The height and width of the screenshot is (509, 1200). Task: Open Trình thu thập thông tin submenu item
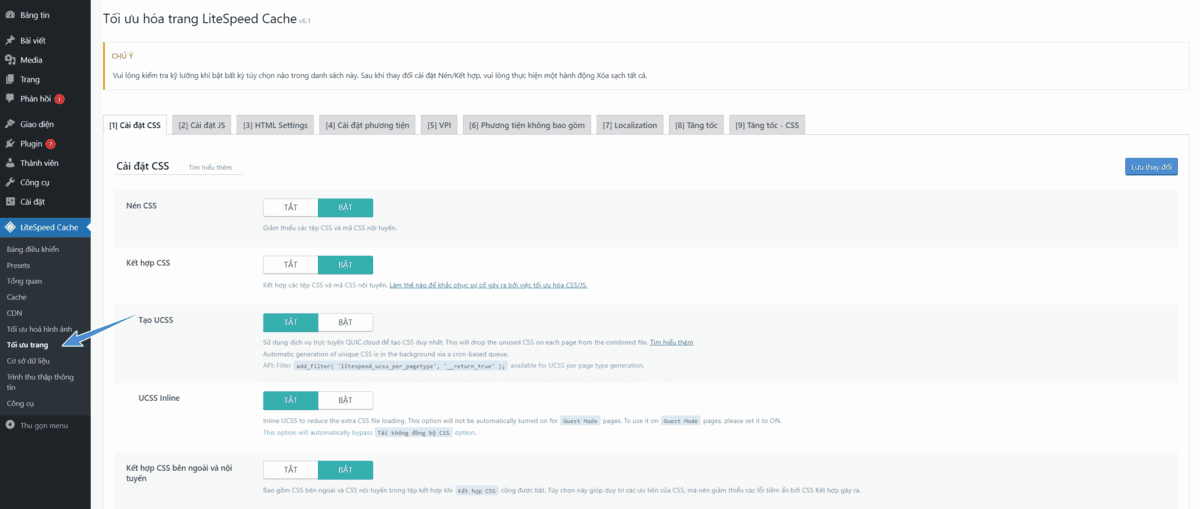pyautogui.click(x=40, y=382)
